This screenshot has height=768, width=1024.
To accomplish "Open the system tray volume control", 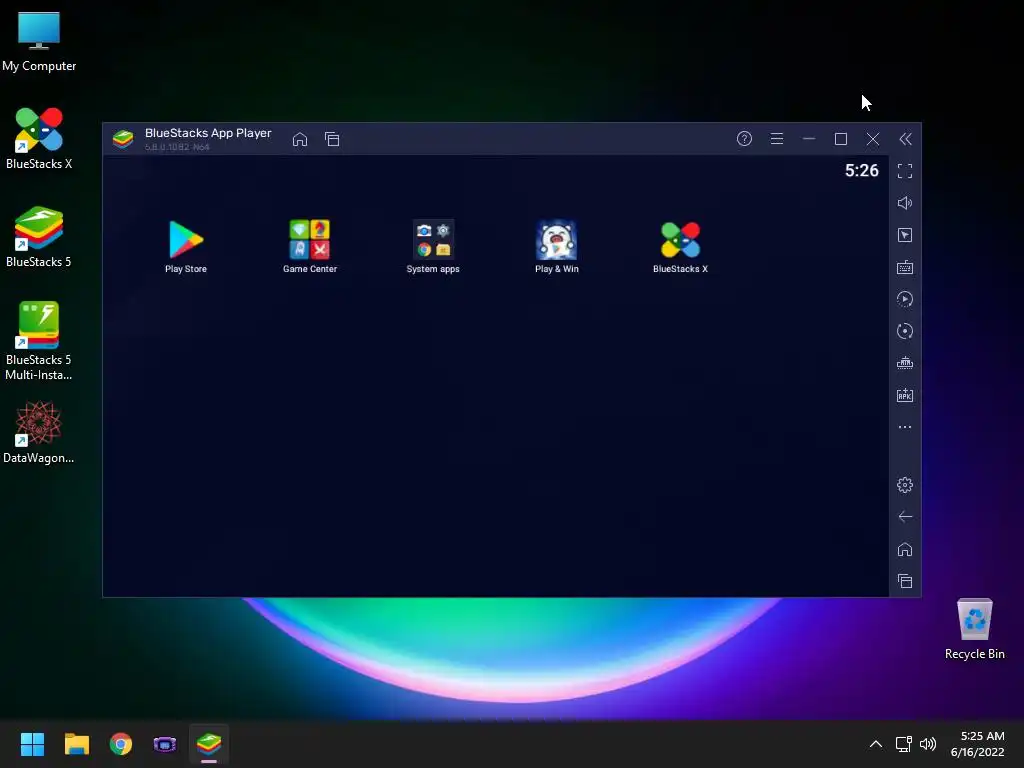I will [927, 744].
